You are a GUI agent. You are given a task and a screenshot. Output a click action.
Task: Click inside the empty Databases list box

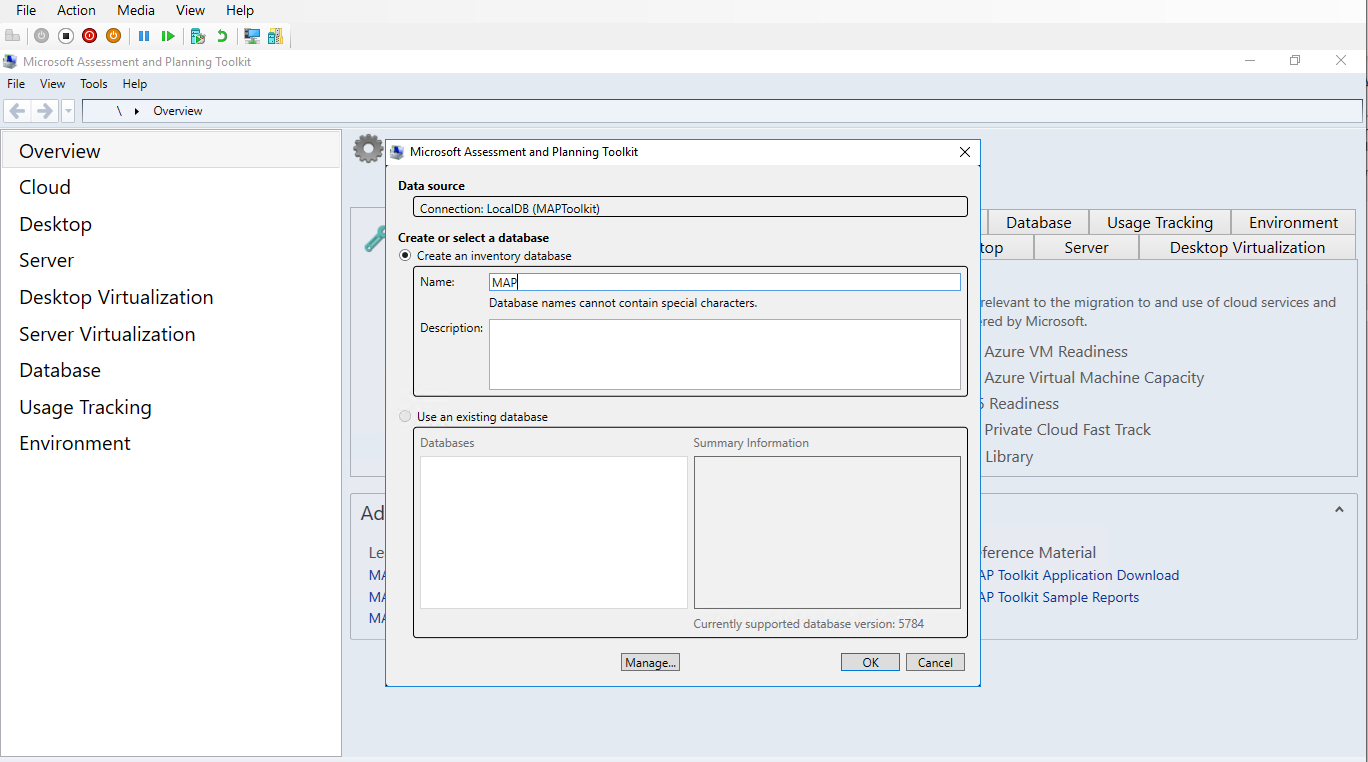[554, 532]
